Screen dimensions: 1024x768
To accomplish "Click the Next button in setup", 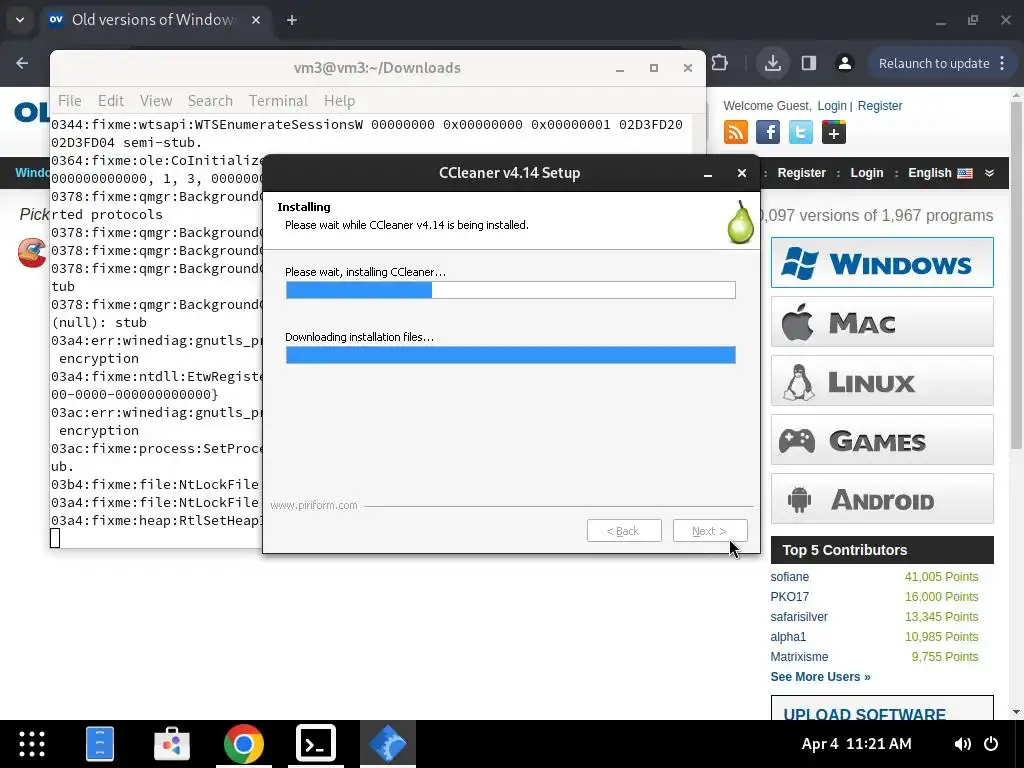I will click(x=710, y=531).
